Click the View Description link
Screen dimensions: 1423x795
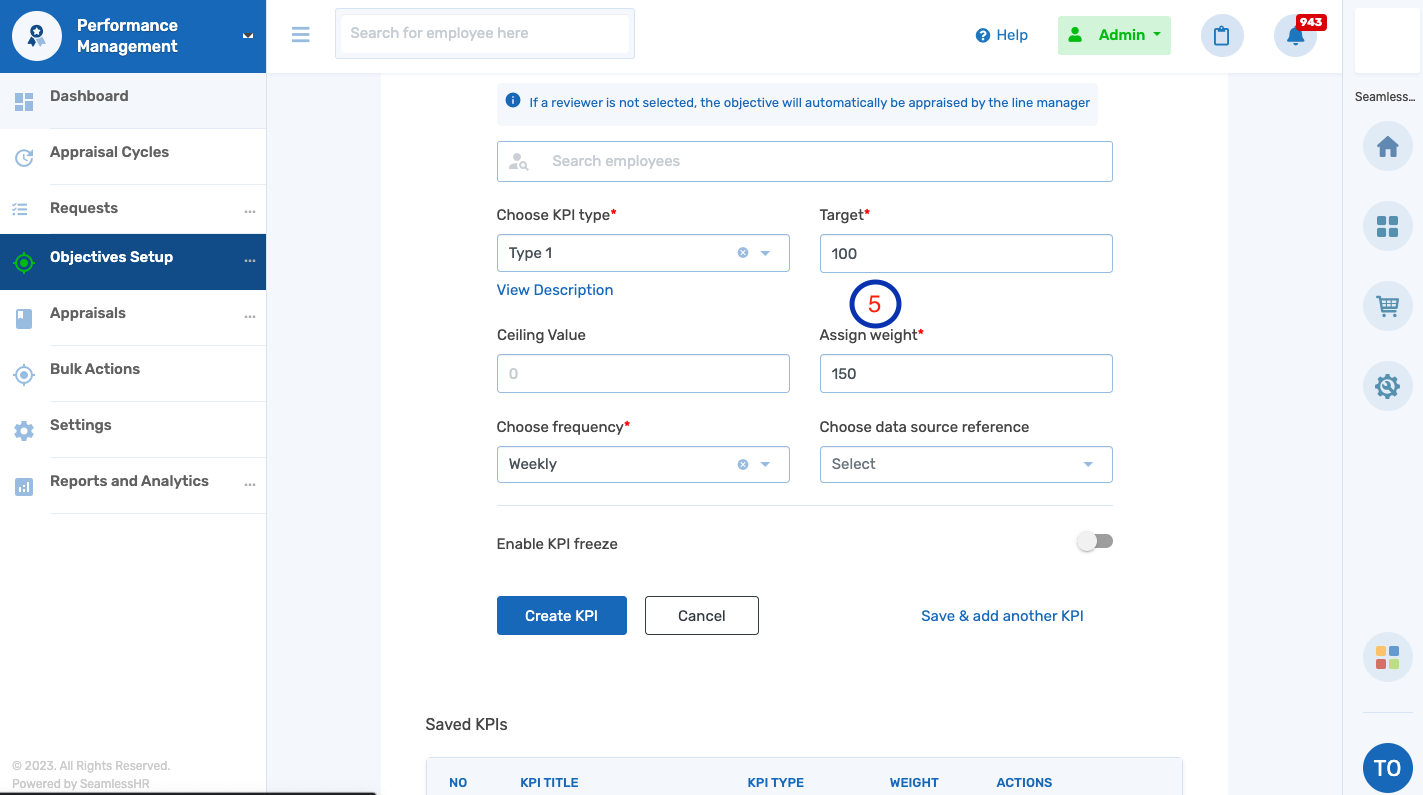click(555, 290)
